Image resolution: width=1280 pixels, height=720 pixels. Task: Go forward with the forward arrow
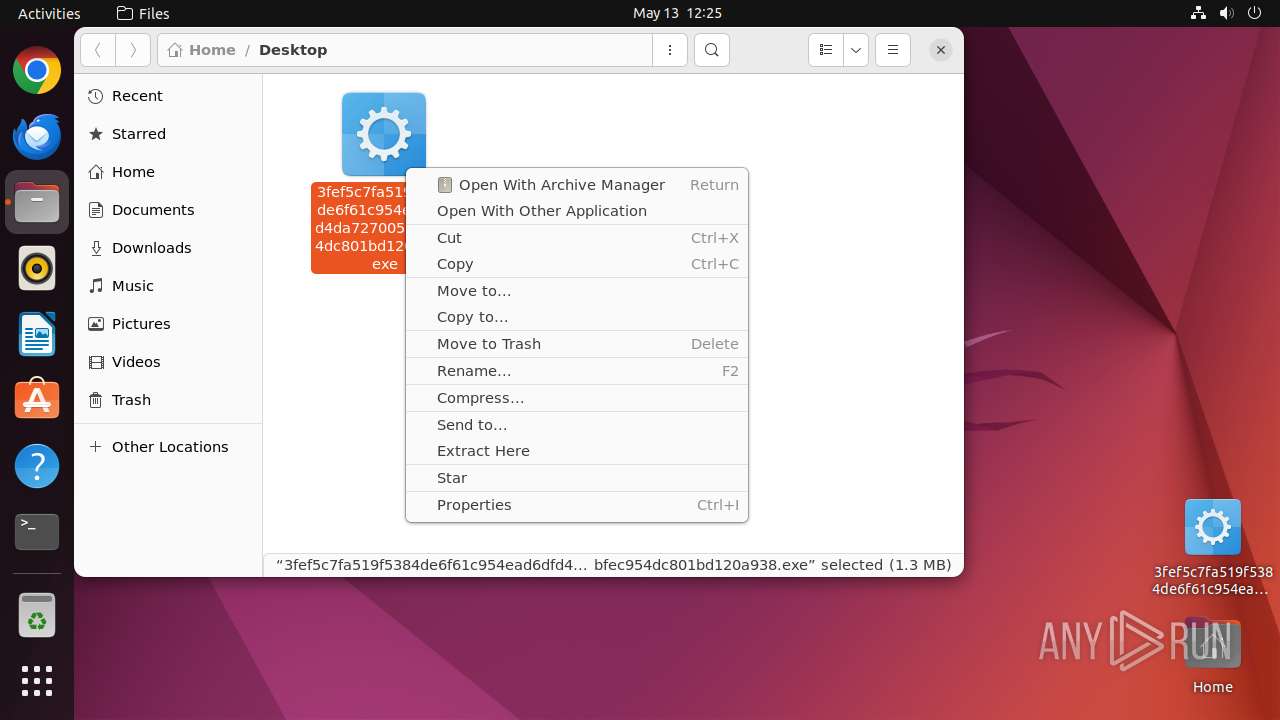click(133, 50)
